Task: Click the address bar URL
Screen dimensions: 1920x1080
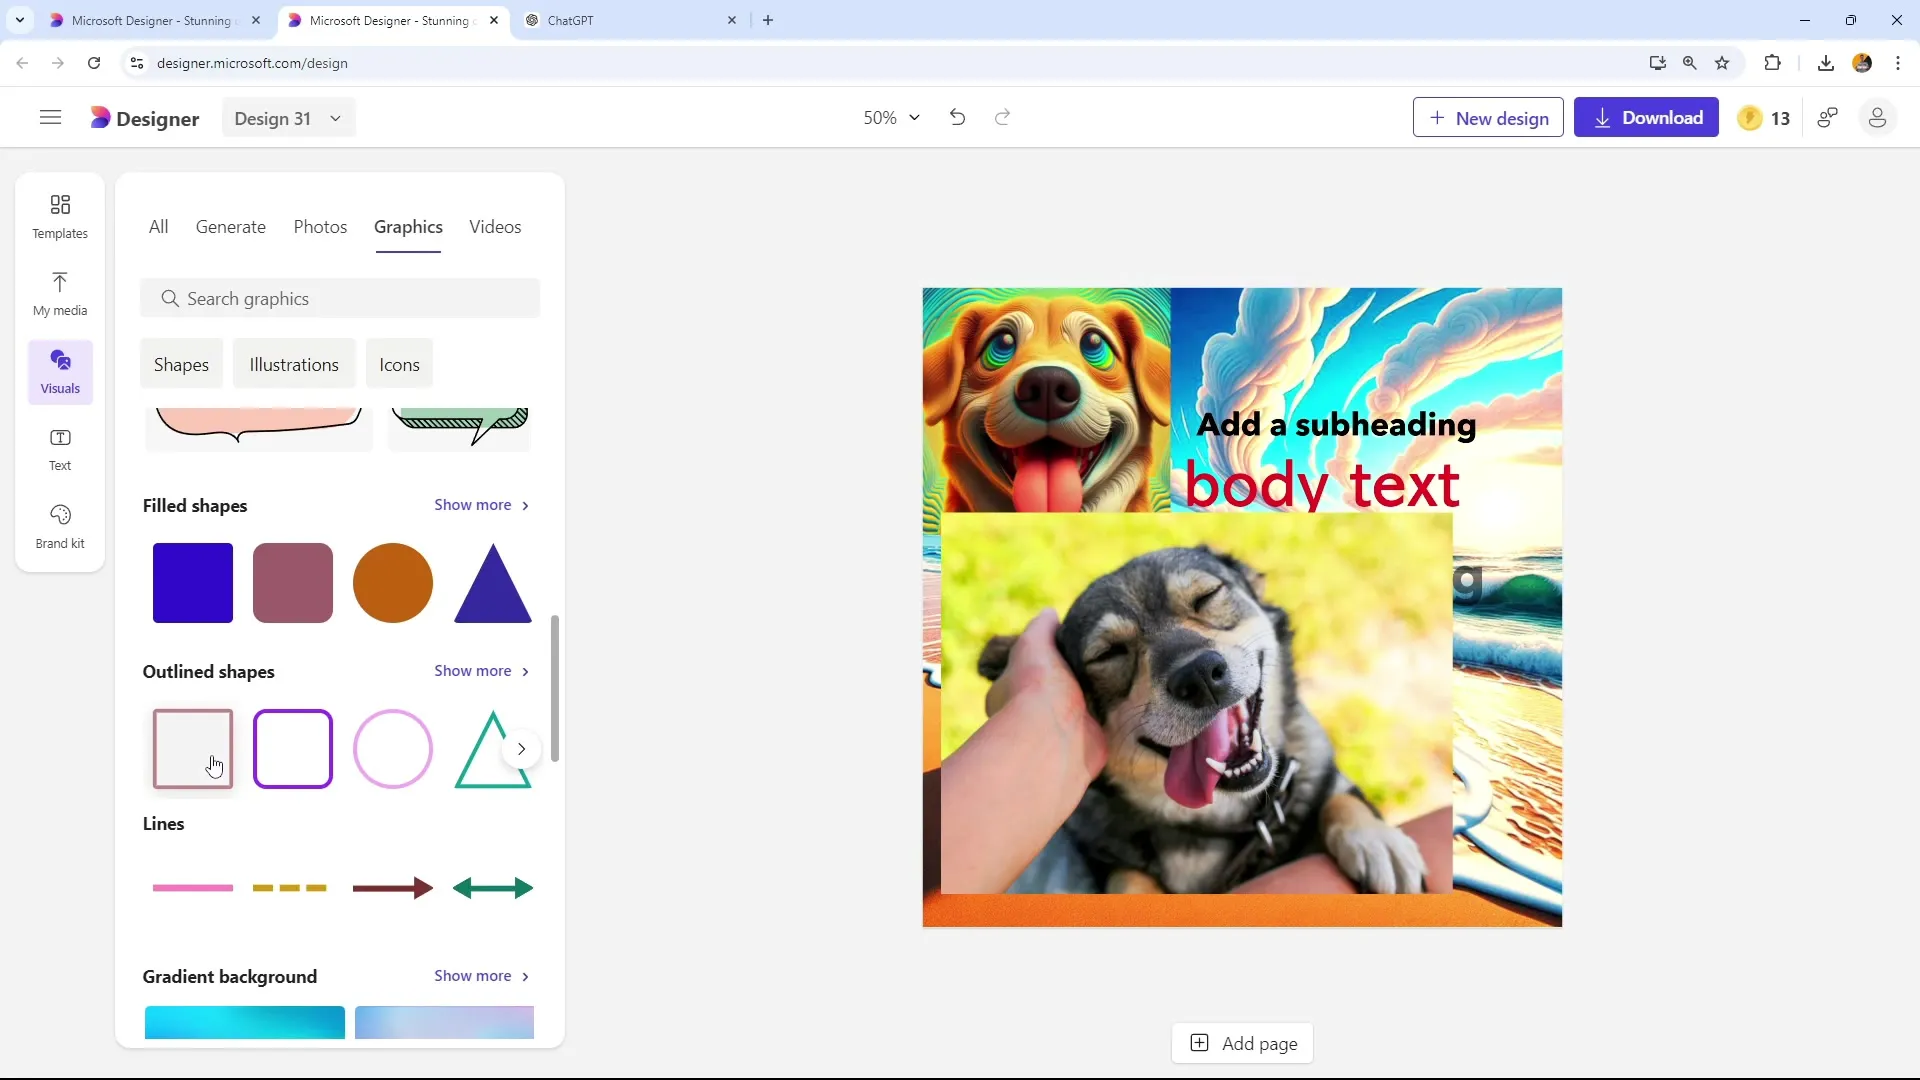Action: (252, 63)
